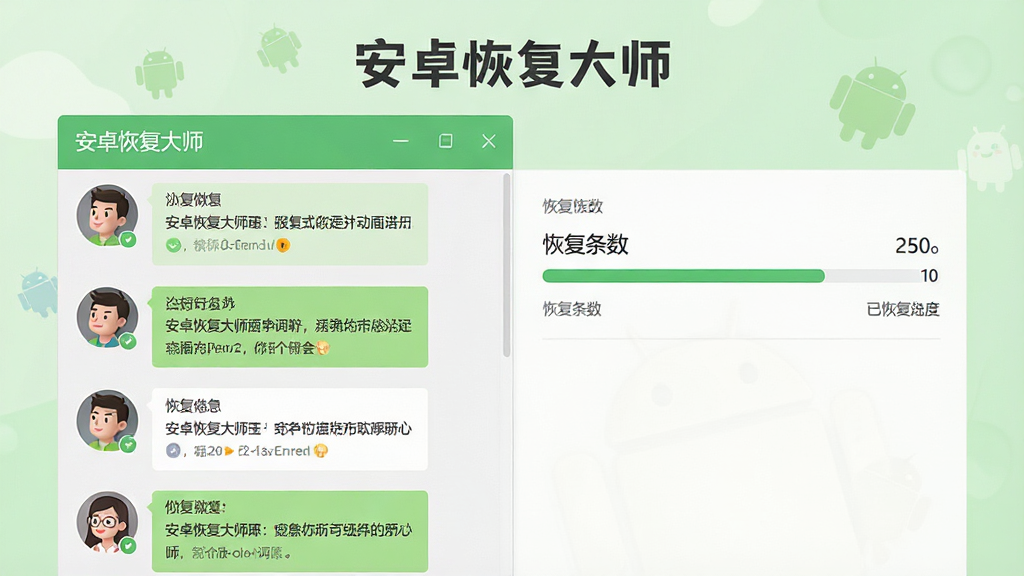Click the verified badge on woman's avatar
The width and height of the screenshot is (1024, 576).
coord(128,545)
